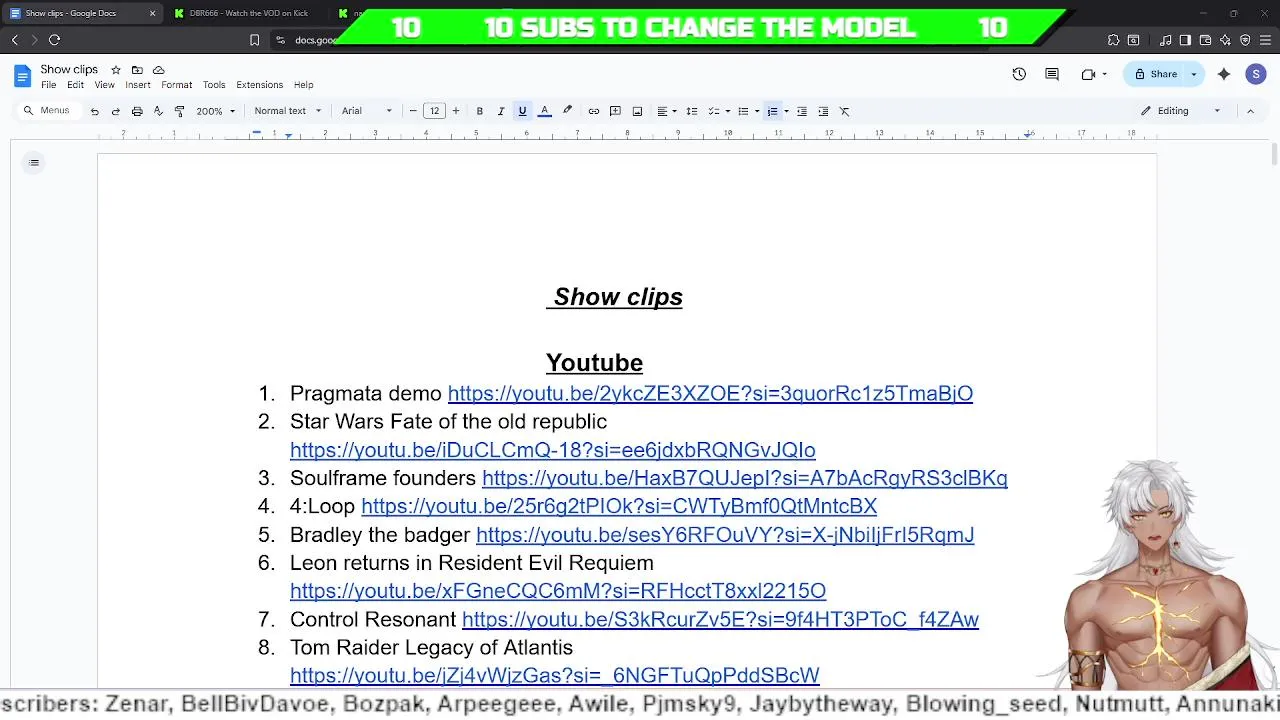The height and width of the screenshot is (720, 1280).
Task: Click the Share button
Action: [x=1156, y=74]
